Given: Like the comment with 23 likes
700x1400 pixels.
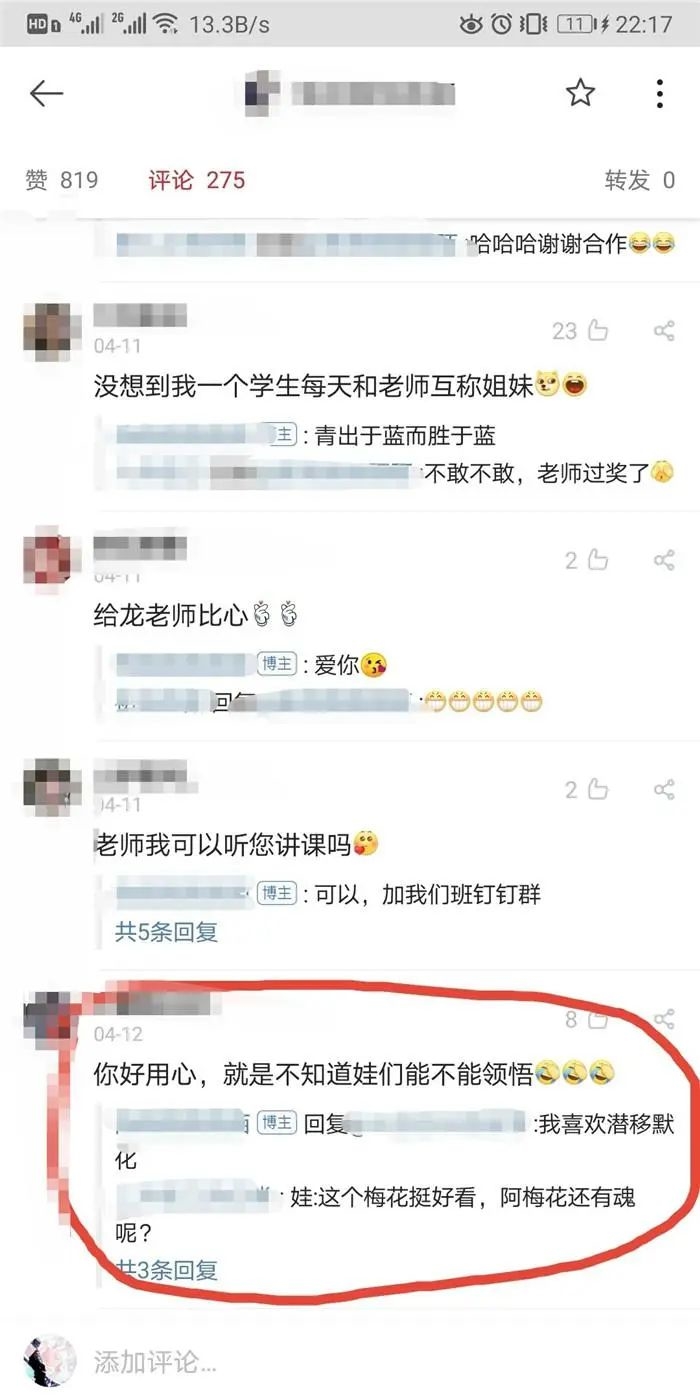Looking at the screenshot, I should 598,331.
